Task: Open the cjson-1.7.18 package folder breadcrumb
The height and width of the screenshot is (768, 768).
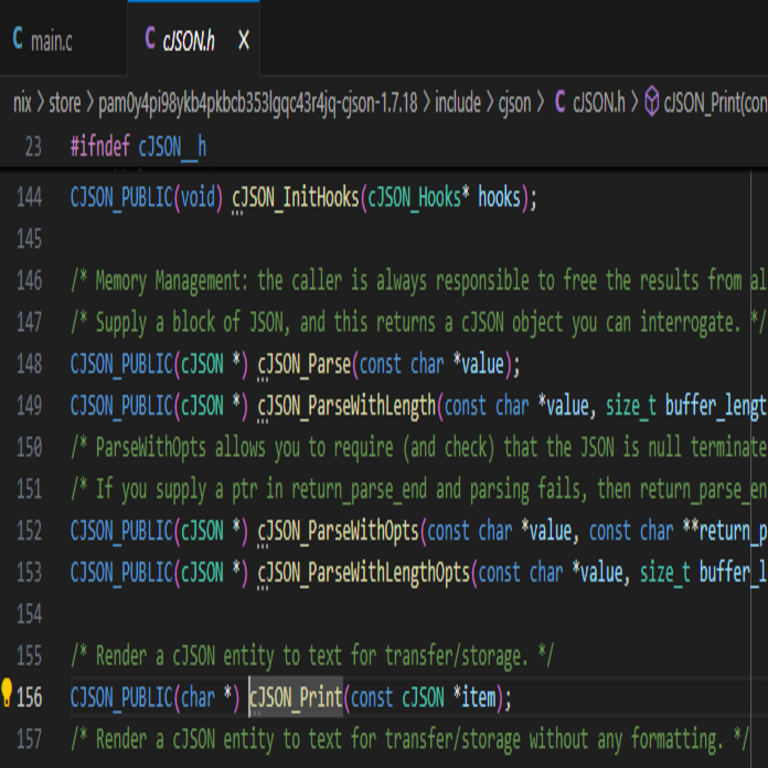Action: coord(257,102)
